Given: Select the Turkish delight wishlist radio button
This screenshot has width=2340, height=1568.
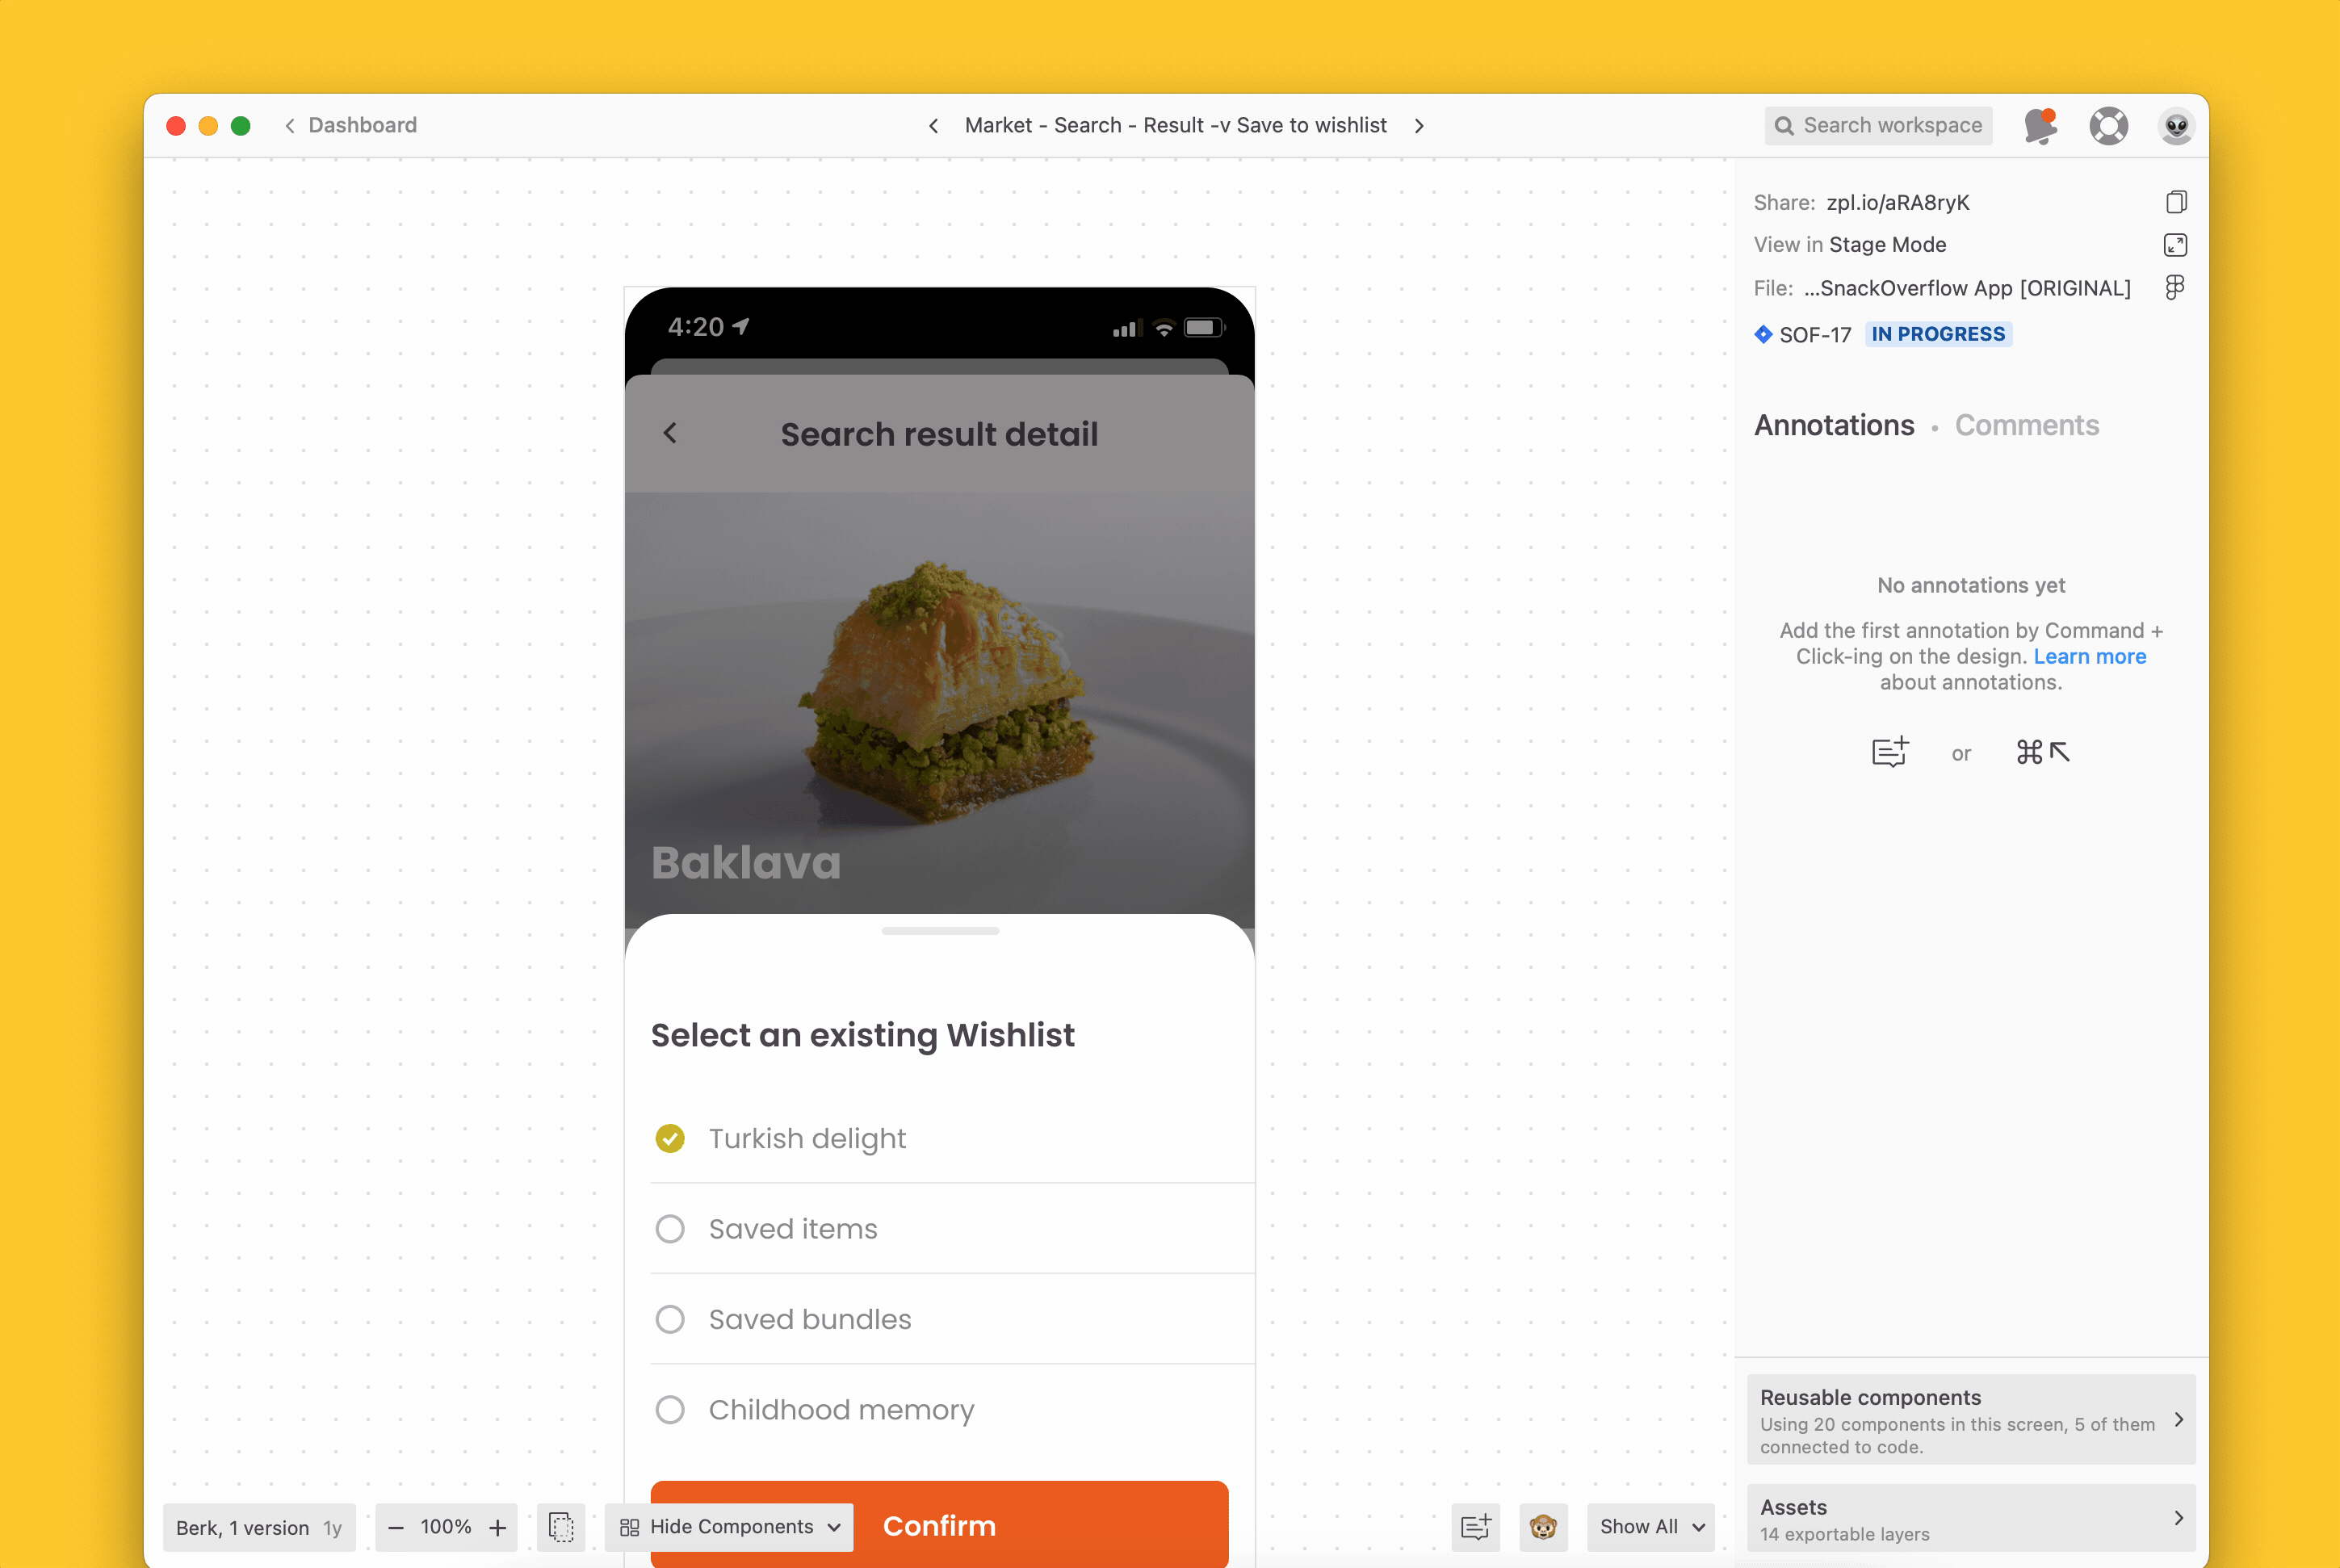Looking at the screenshot, I should [x=670, y=1136].
